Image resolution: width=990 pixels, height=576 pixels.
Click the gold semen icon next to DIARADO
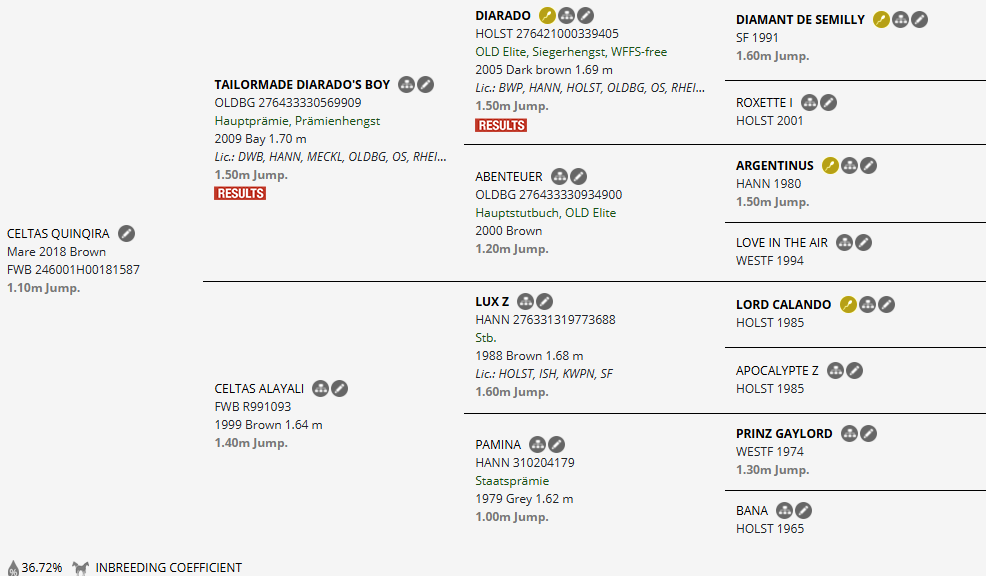click(547, 15)
